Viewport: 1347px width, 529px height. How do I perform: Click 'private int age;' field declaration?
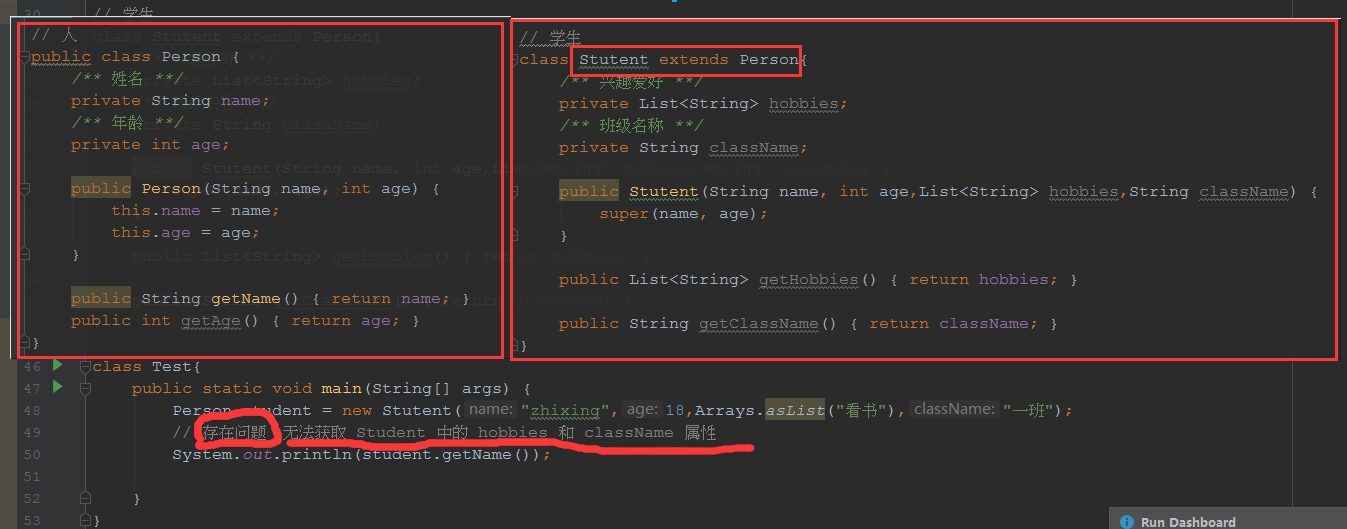pyautogui.click(x=150, y=144)
